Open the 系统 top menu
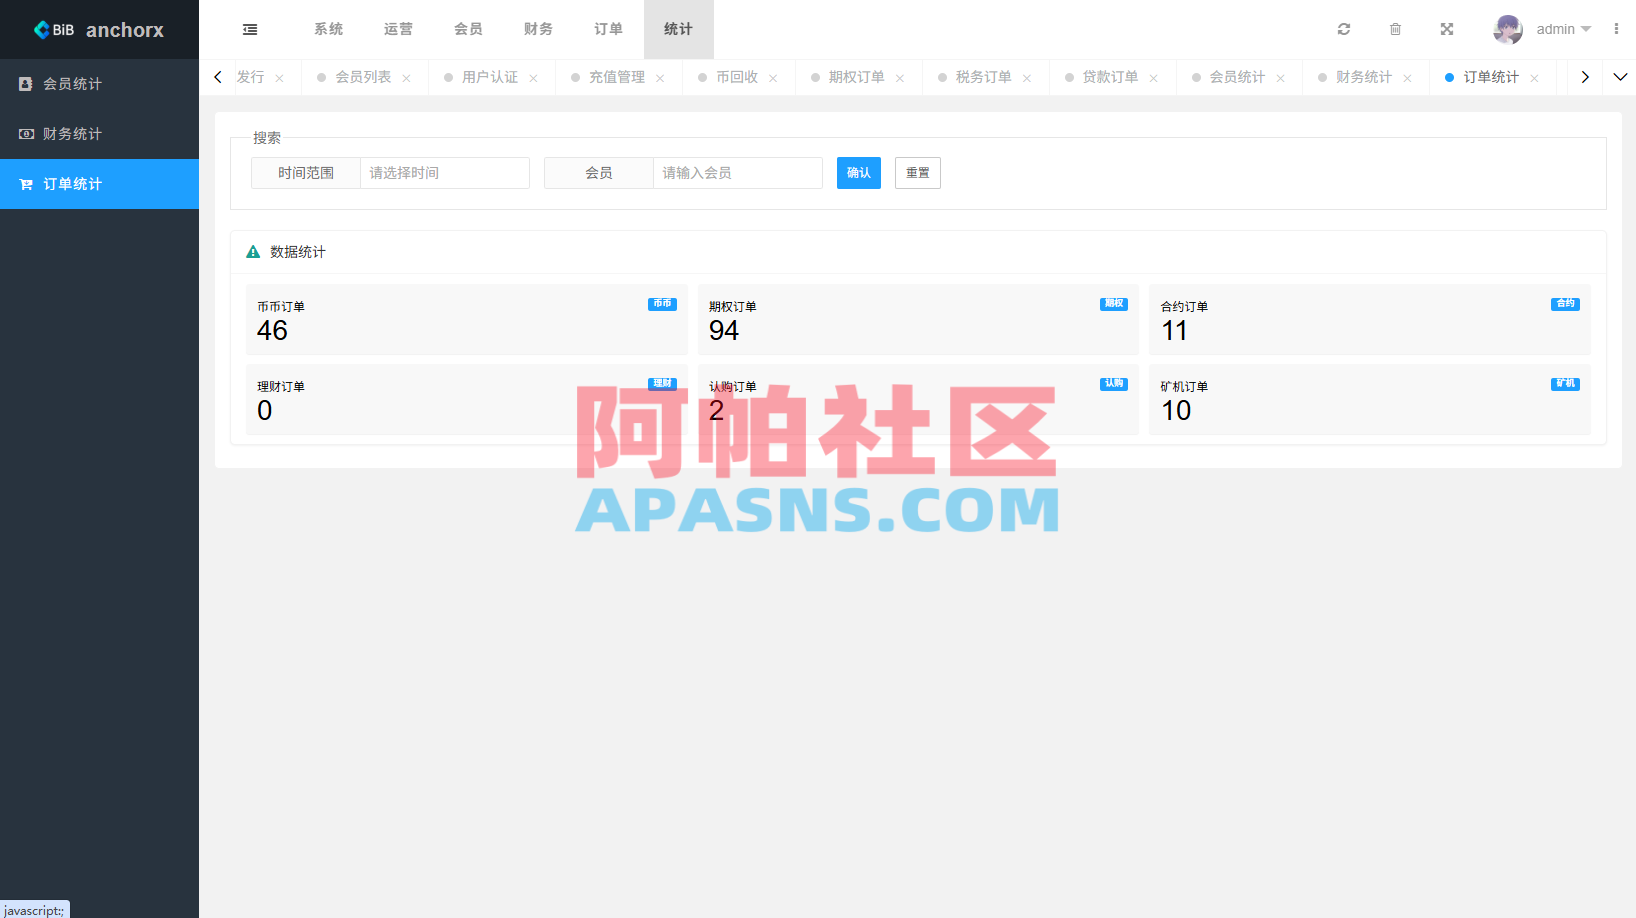The image size is (1636, 918). click(328, 29)
